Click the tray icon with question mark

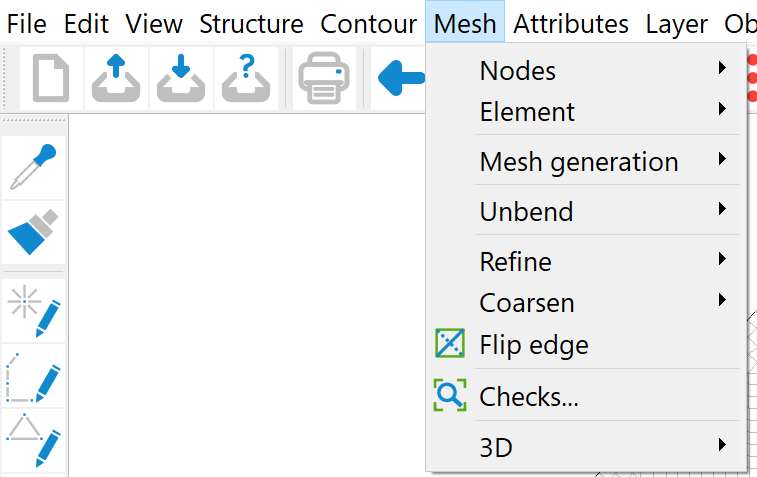click(x=245, y=78)
